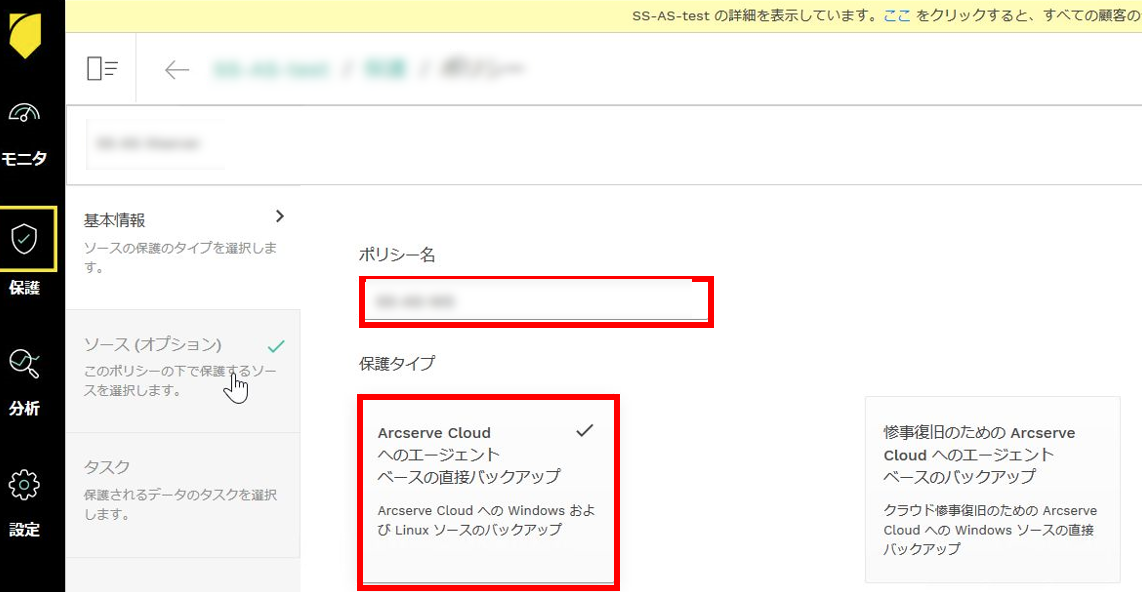
Task: Click the モニタ label in sidebar
Action: click(x=24, y=158)
